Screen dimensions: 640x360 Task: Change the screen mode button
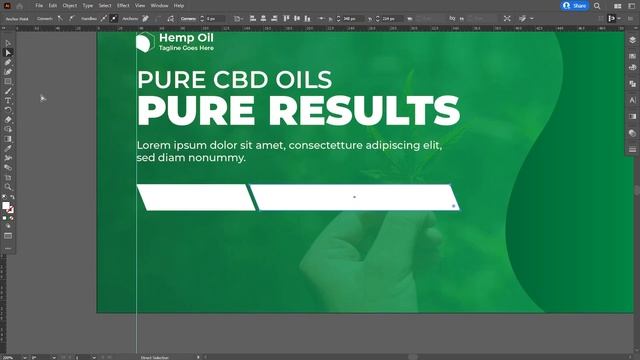(x=8, y=236)
